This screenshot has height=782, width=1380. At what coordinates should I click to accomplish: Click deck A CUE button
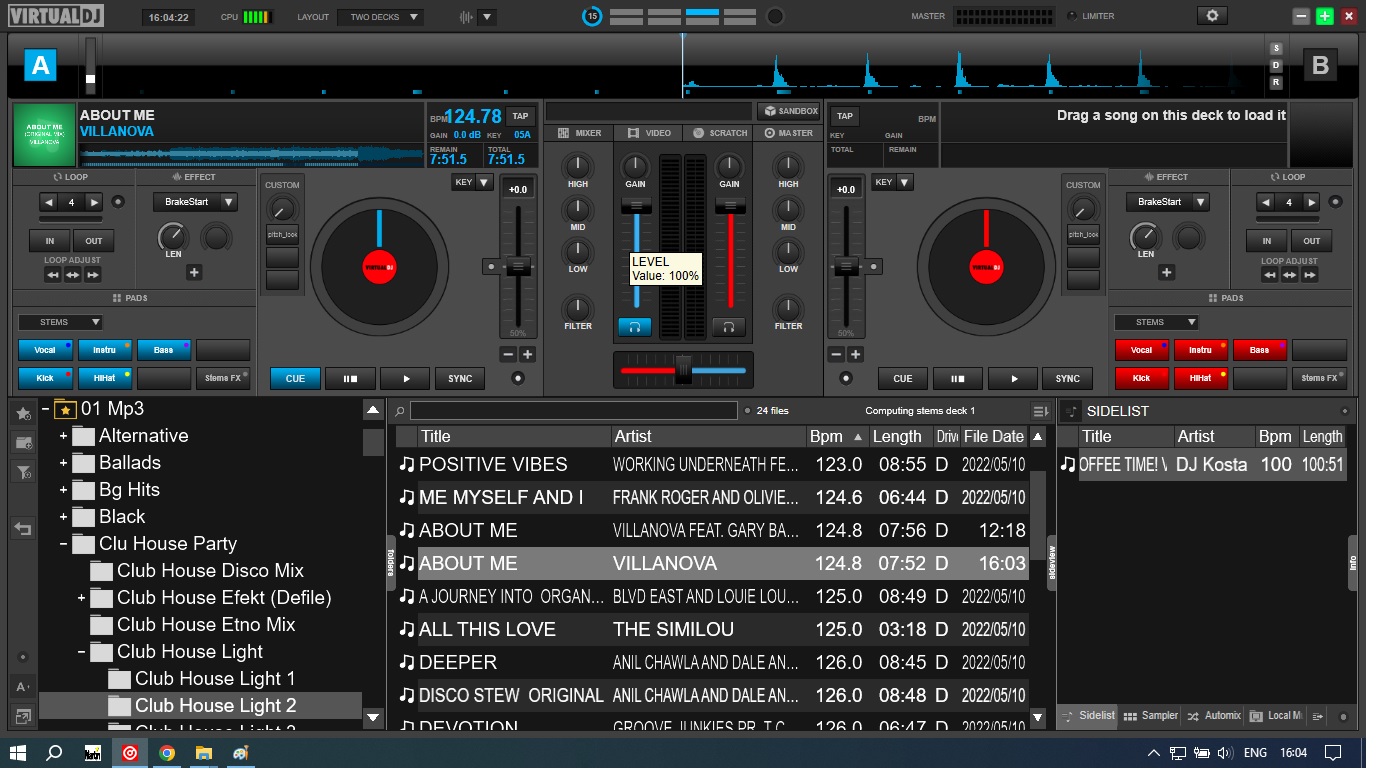[x=295, y=379]
